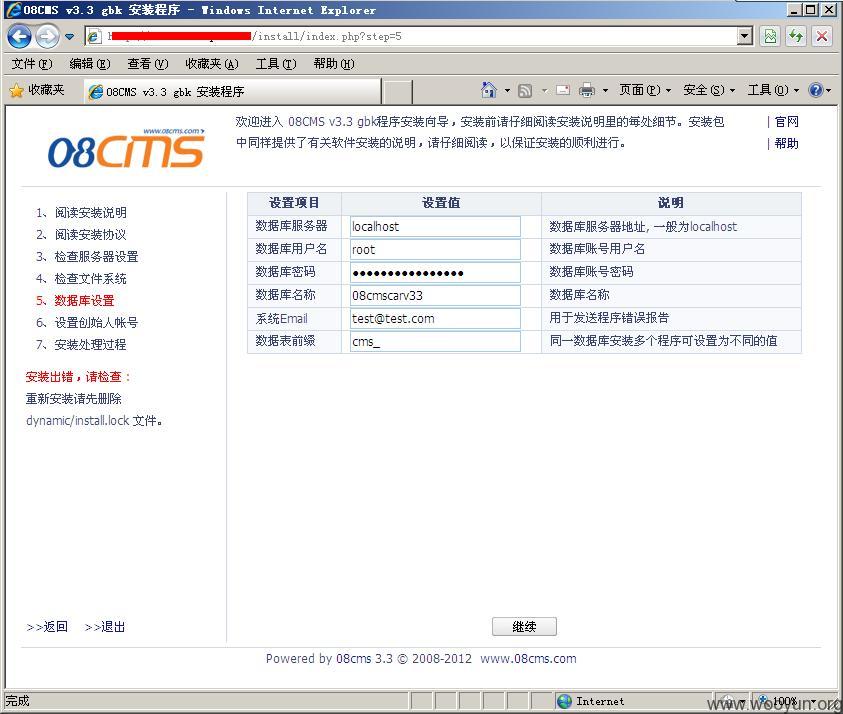Click the 收藏夹 favorites star button

(37, 90)
